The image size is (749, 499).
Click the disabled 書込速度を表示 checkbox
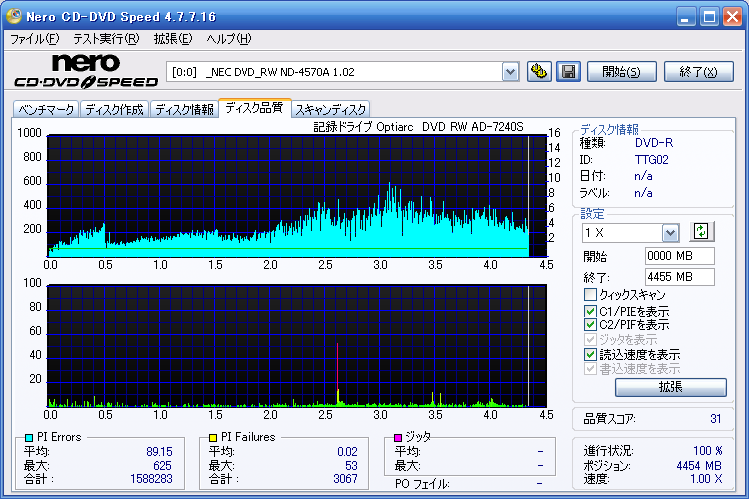tap(590, 369)
